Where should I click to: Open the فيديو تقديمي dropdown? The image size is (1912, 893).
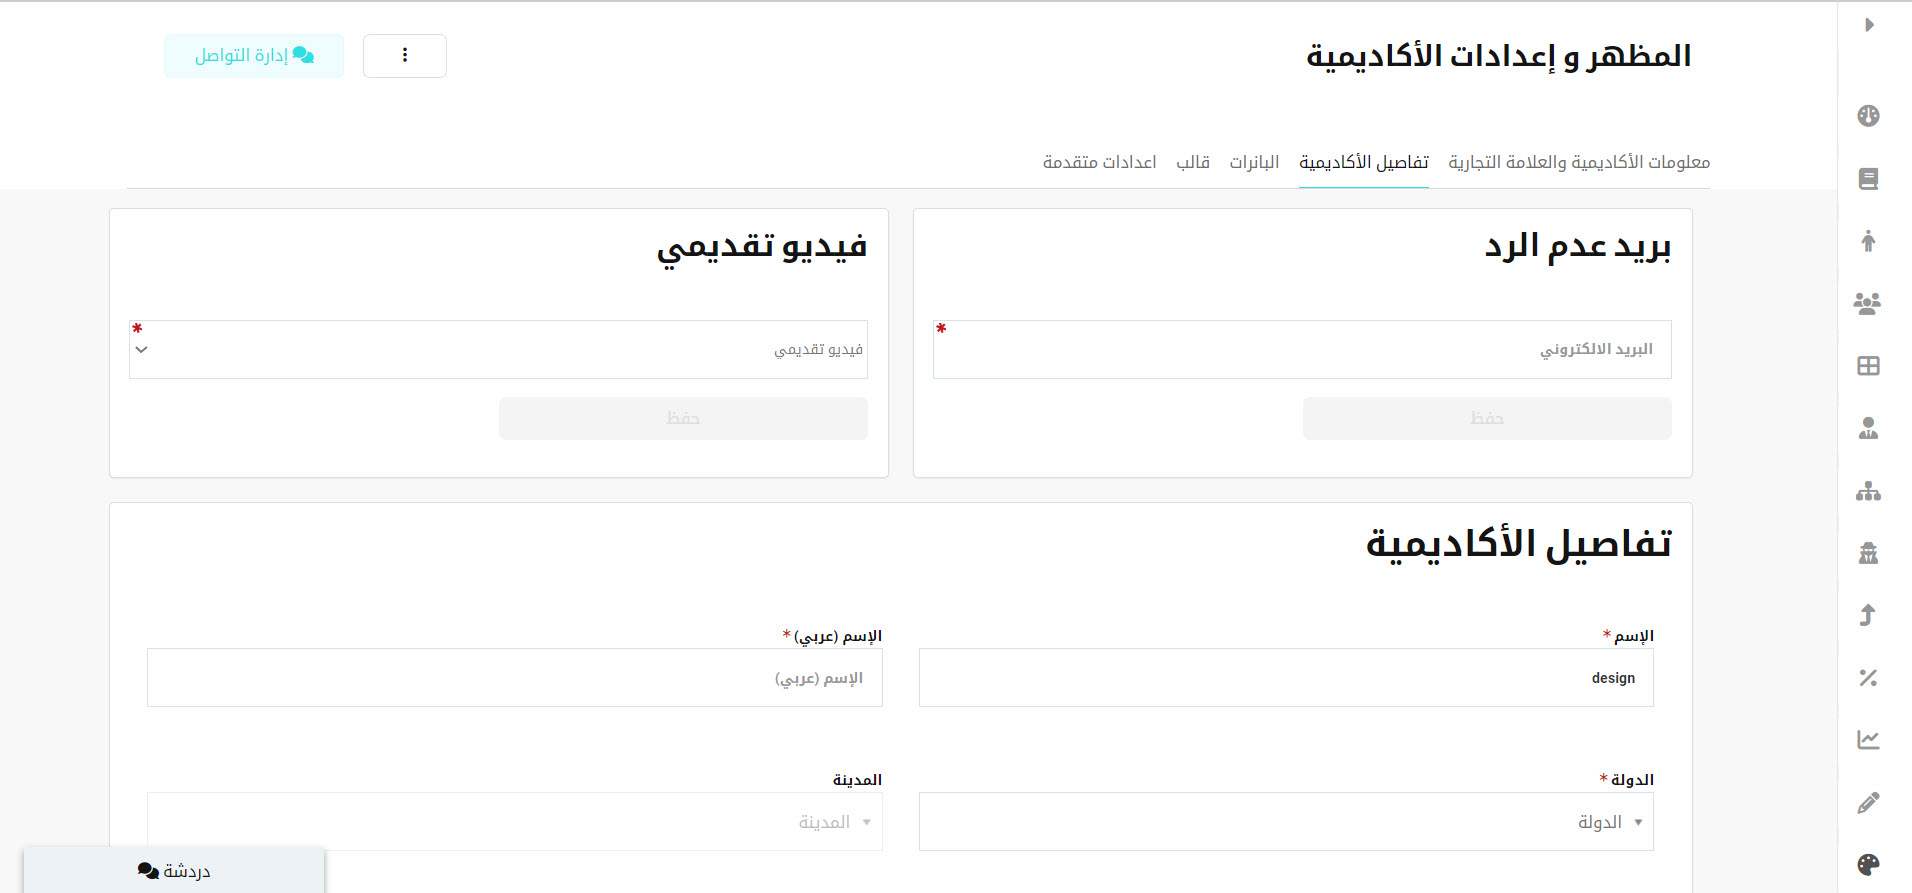498,350
